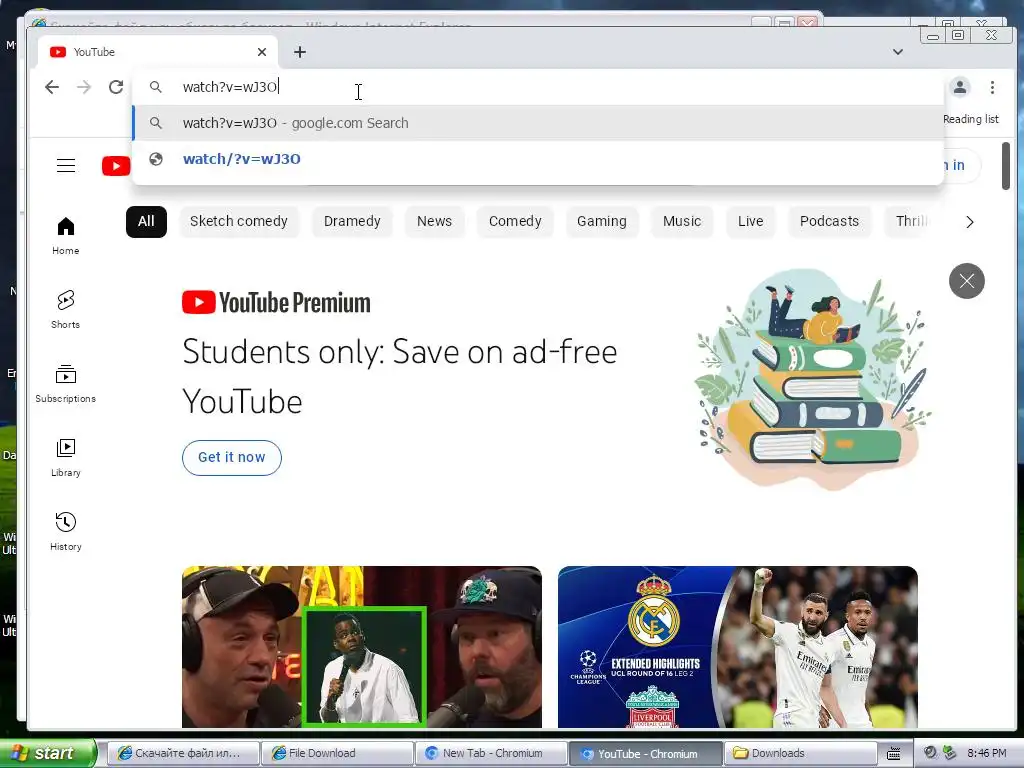The width and height of the screenshot is (1024, 768).
Task: Filter by Dramedy chip
Action: click(352, 221)
